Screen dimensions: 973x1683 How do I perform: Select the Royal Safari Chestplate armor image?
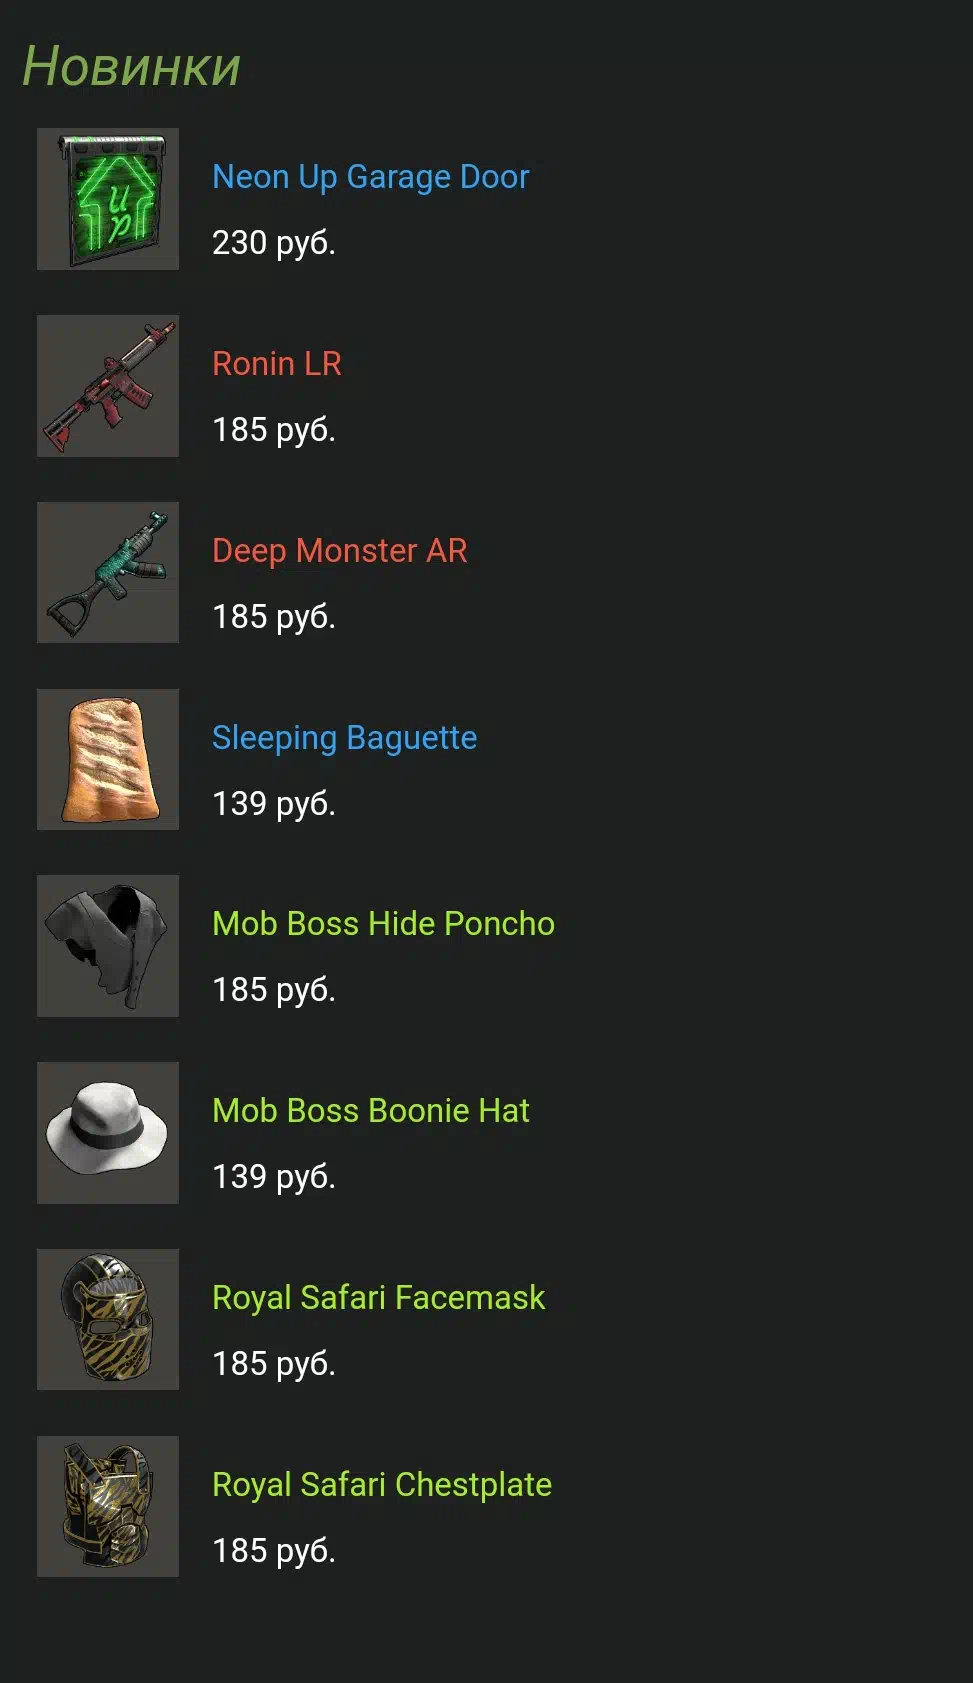point(108,1506)
